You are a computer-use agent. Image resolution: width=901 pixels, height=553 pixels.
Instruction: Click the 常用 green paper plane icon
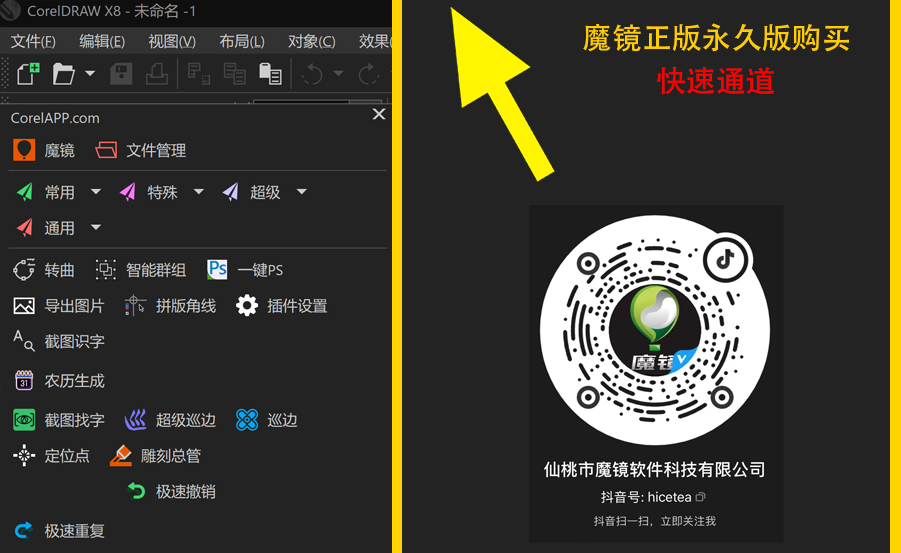pos(25,192)
